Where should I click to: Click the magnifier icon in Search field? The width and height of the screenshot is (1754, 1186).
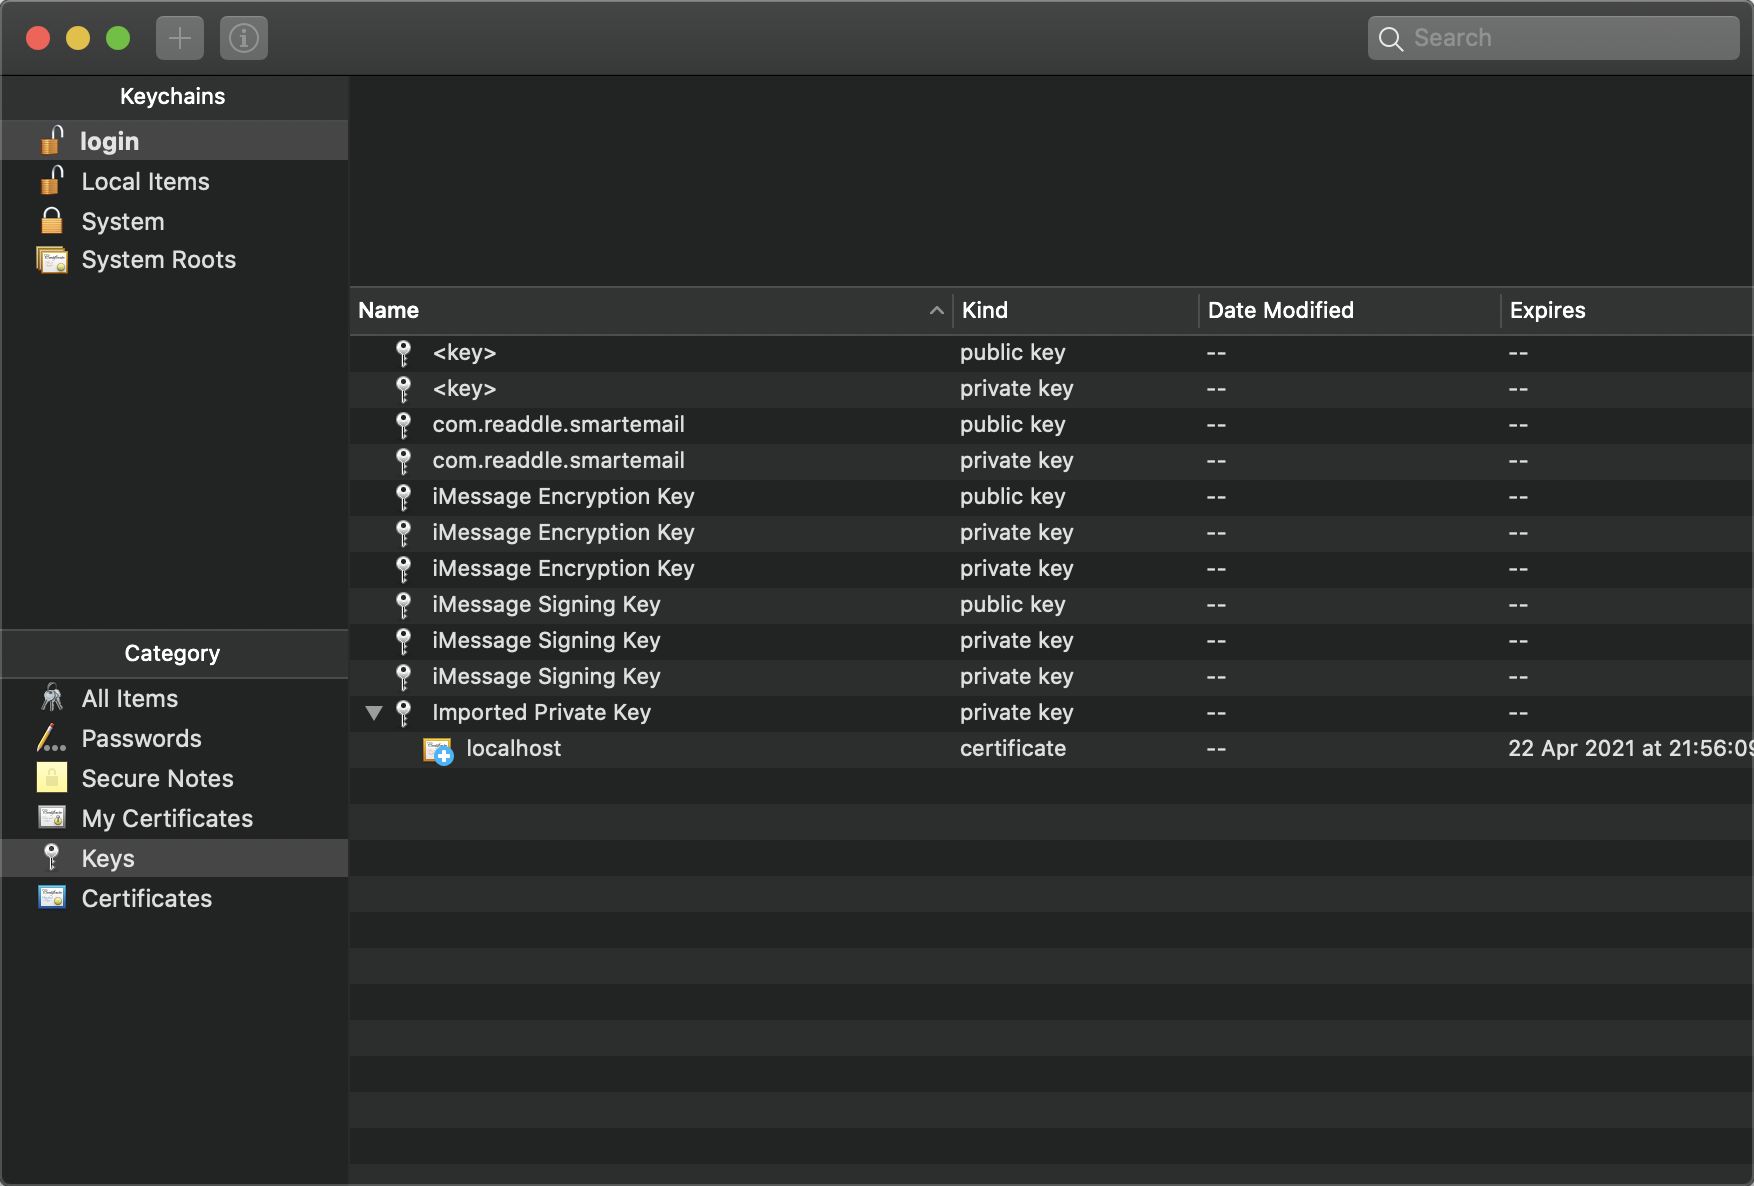tap(1390, 39)
